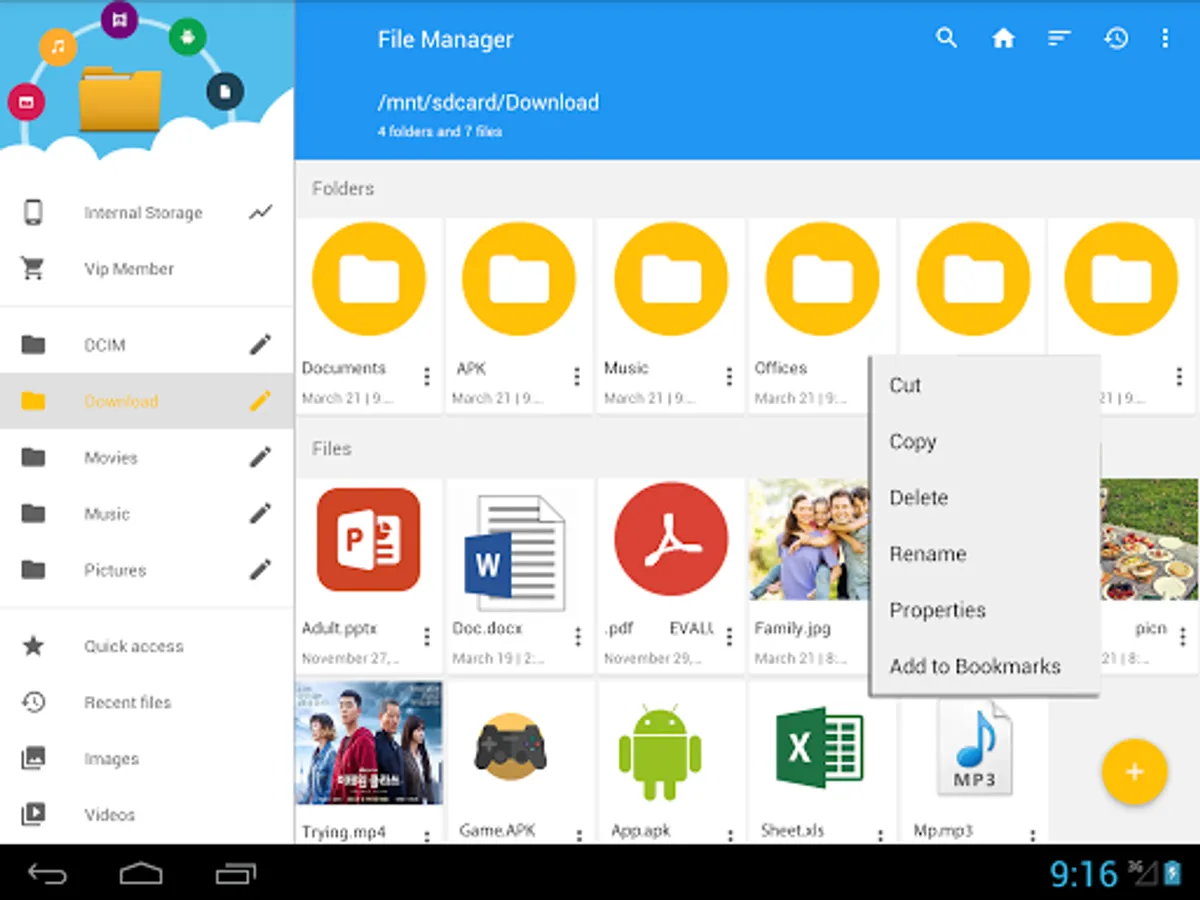
Task: Edit the DCIM bookmark pencil icon
Action: 261,345
